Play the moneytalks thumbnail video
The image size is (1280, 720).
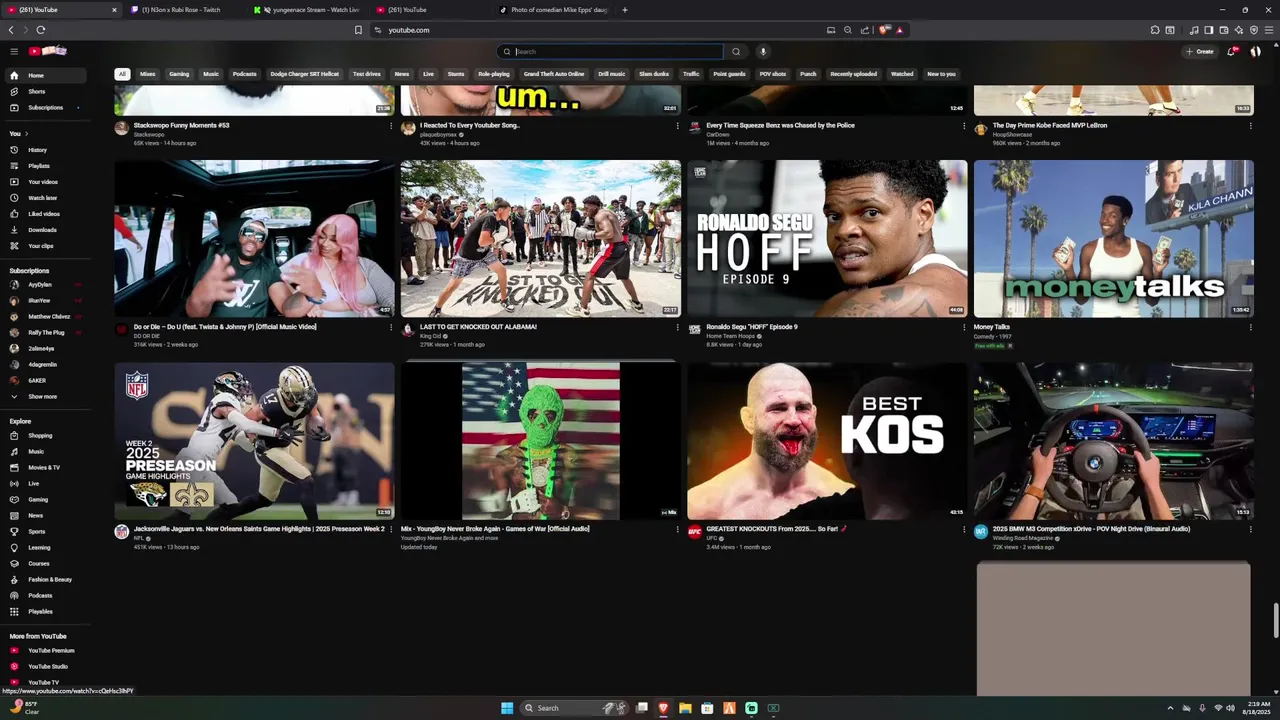point(1113,239)
